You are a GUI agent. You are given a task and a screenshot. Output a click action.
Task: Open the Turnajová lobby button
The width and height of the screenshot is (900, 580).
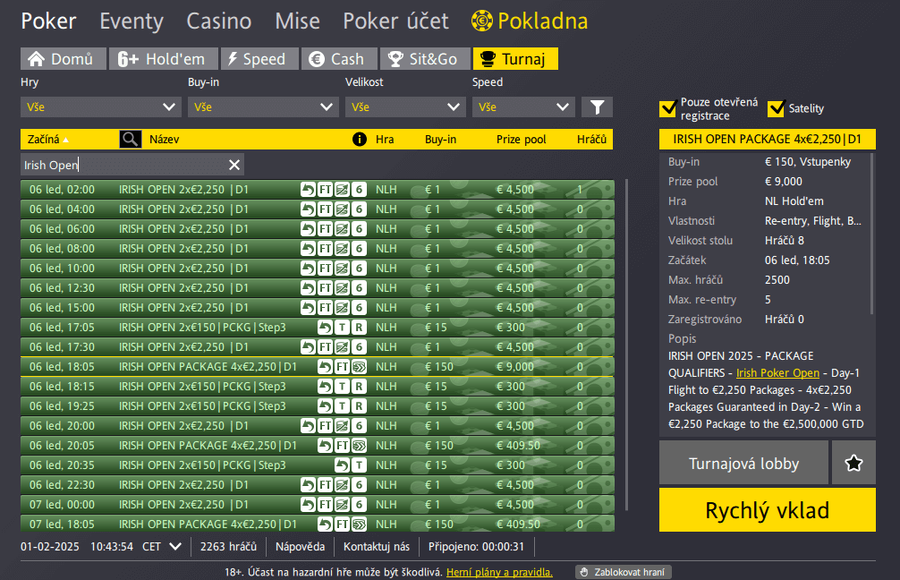point(743,463)
